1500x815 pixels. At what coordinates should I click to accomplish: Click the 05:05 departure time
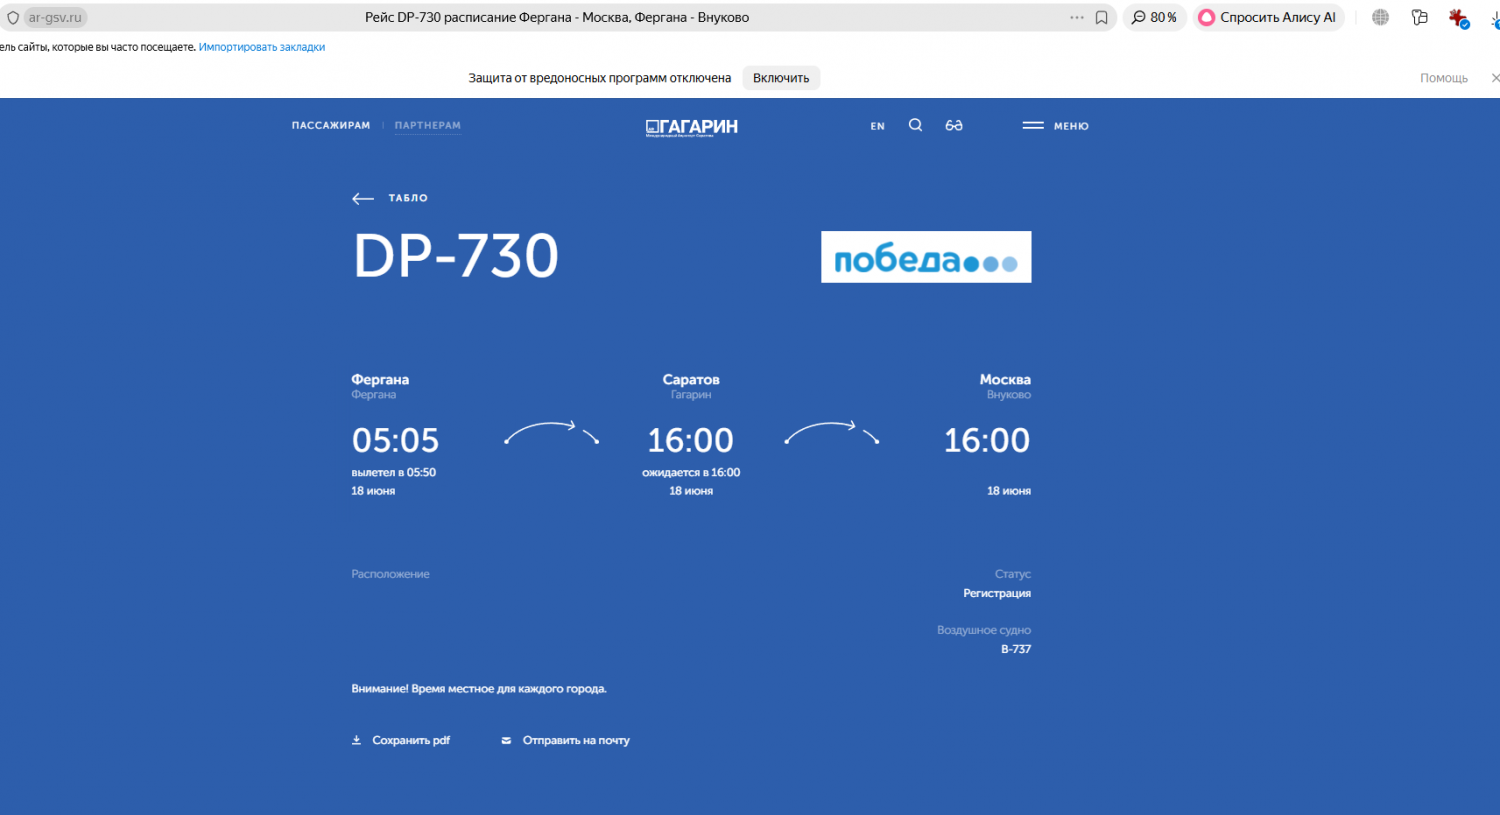point(396,440)
